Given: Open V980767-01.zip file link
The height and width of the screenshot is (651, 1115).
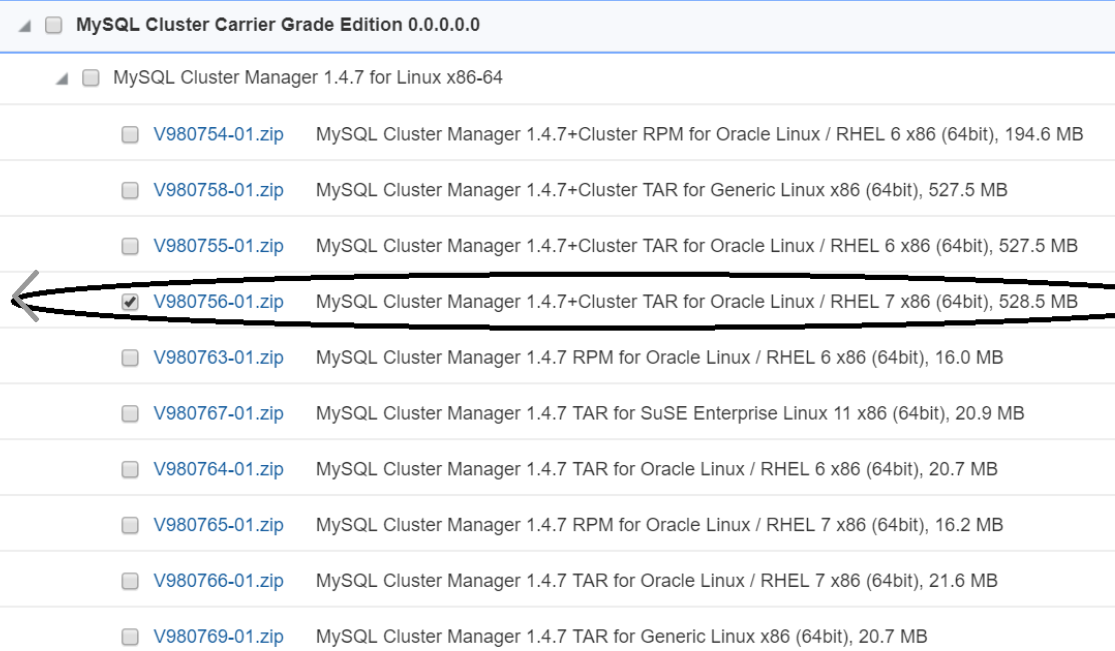Looking at the screenshot, I should click(218, 413).
